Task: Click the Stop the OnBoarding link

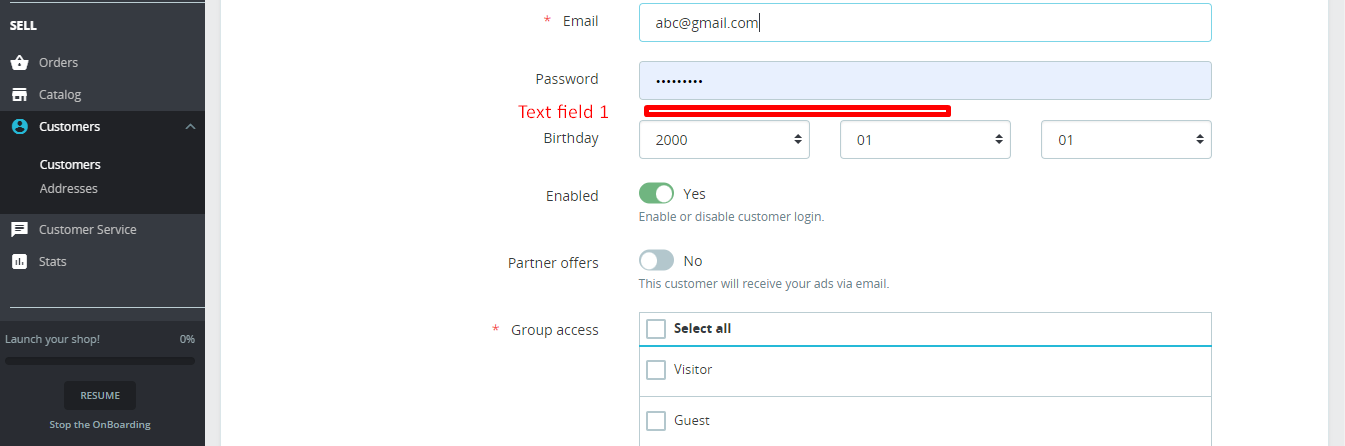Action: pyautogui.click(x=100, y=425)
